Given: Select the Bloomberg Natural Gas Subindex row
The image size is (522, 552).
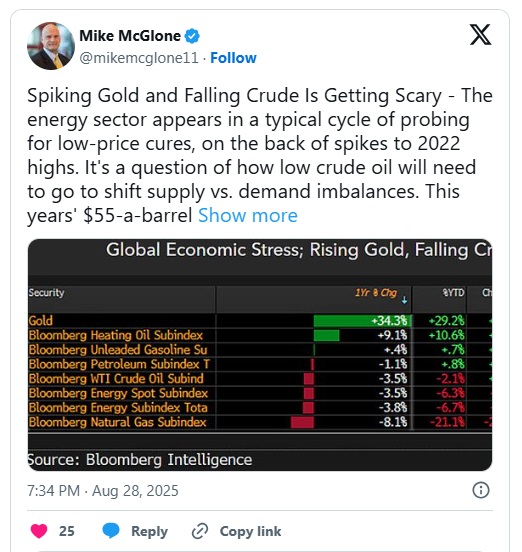Looking at the screenshot, I should click(x=259, y=422).
